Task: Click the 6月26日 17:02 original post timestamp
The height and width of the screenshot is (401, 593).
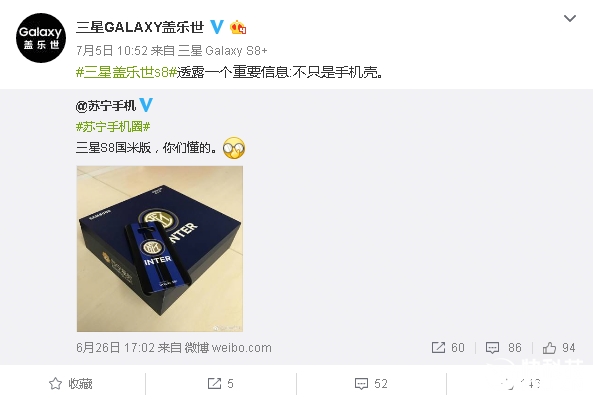Action: pyautogui.click(x=115, y=348)
